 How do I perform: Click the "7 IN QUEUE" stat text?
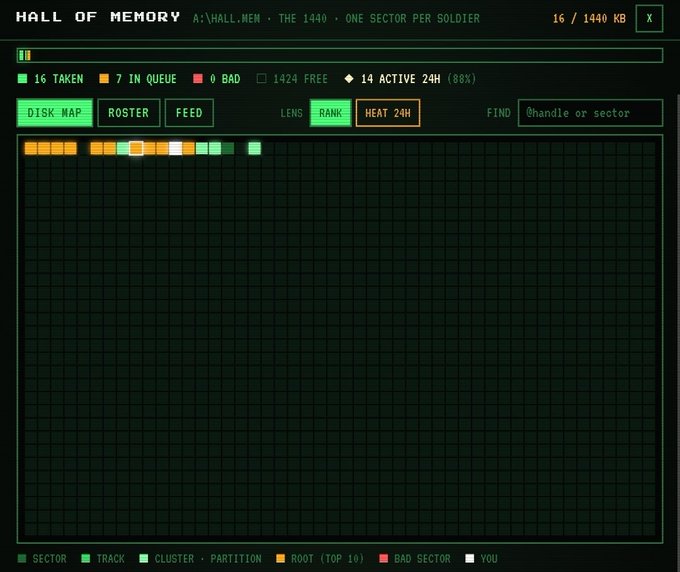146,79
